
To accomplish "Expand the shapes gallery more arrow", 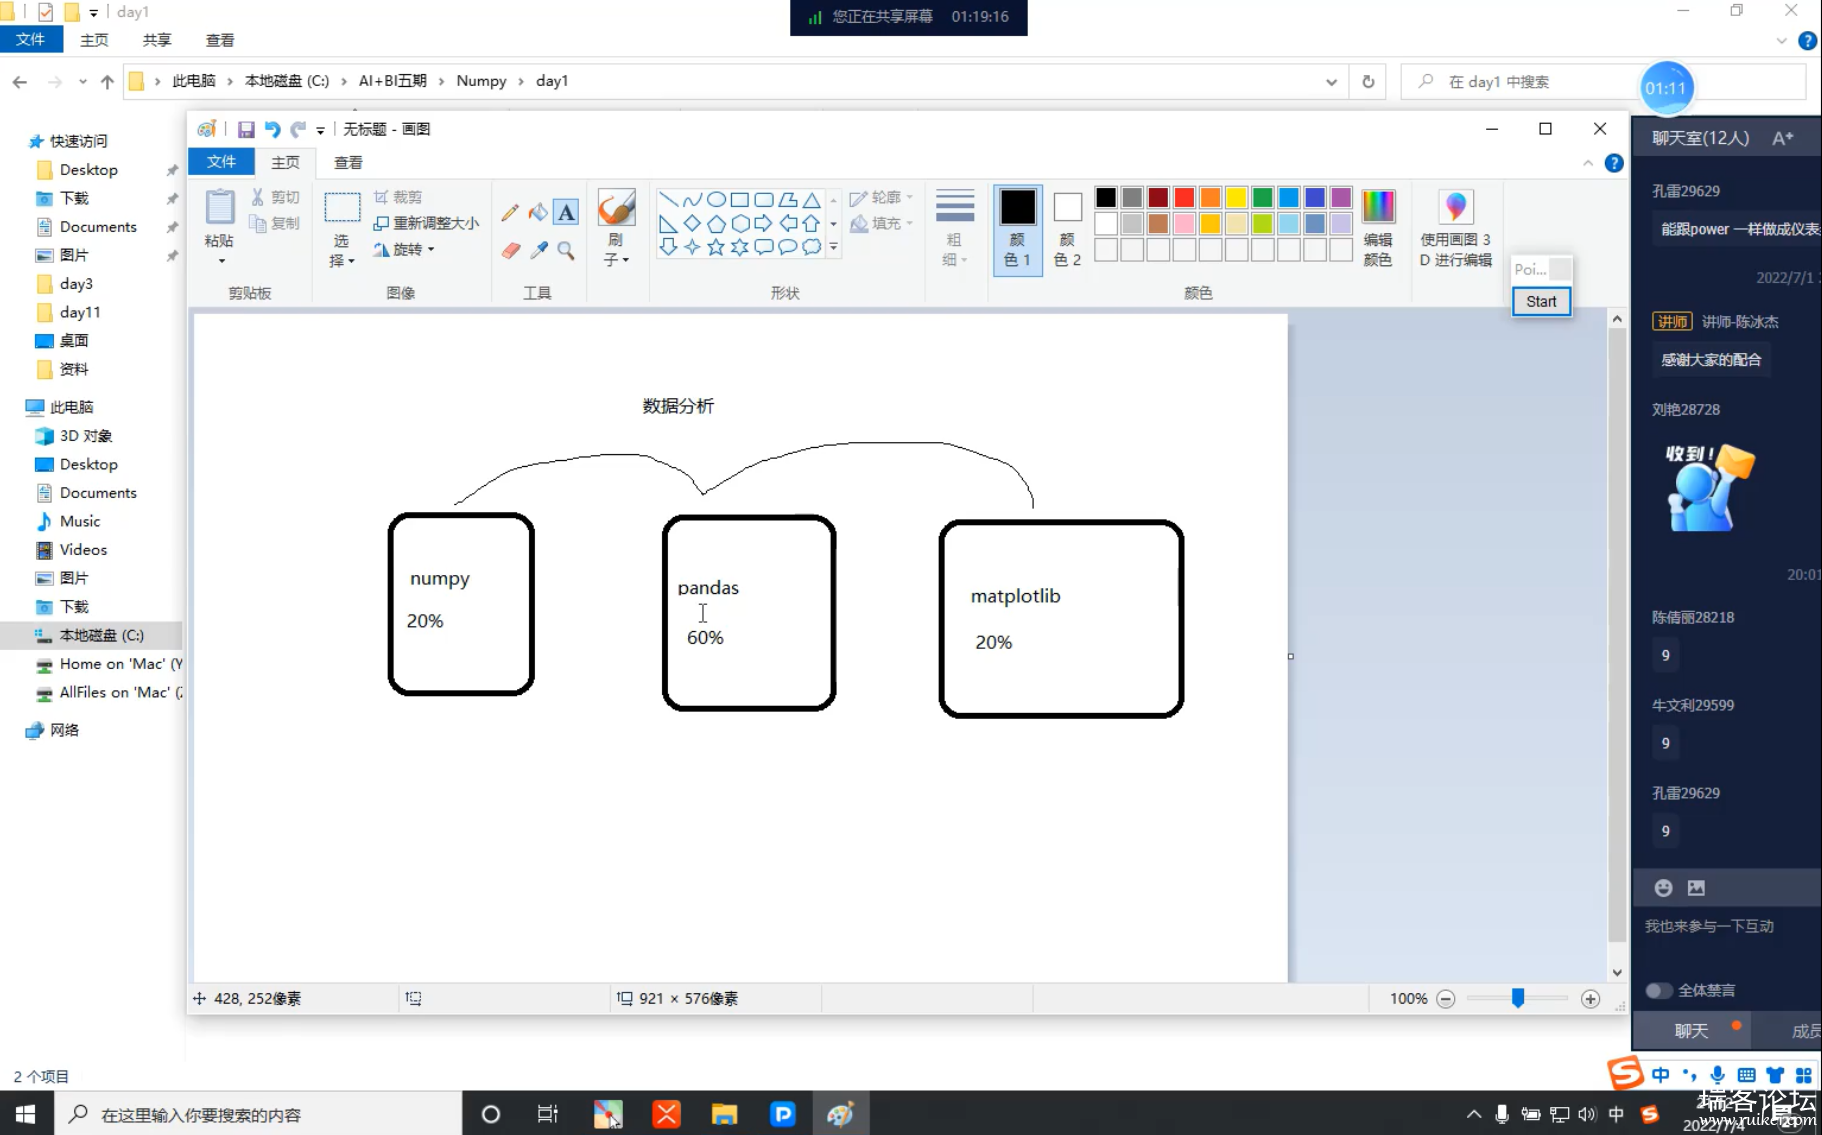I will pos(833,247).
